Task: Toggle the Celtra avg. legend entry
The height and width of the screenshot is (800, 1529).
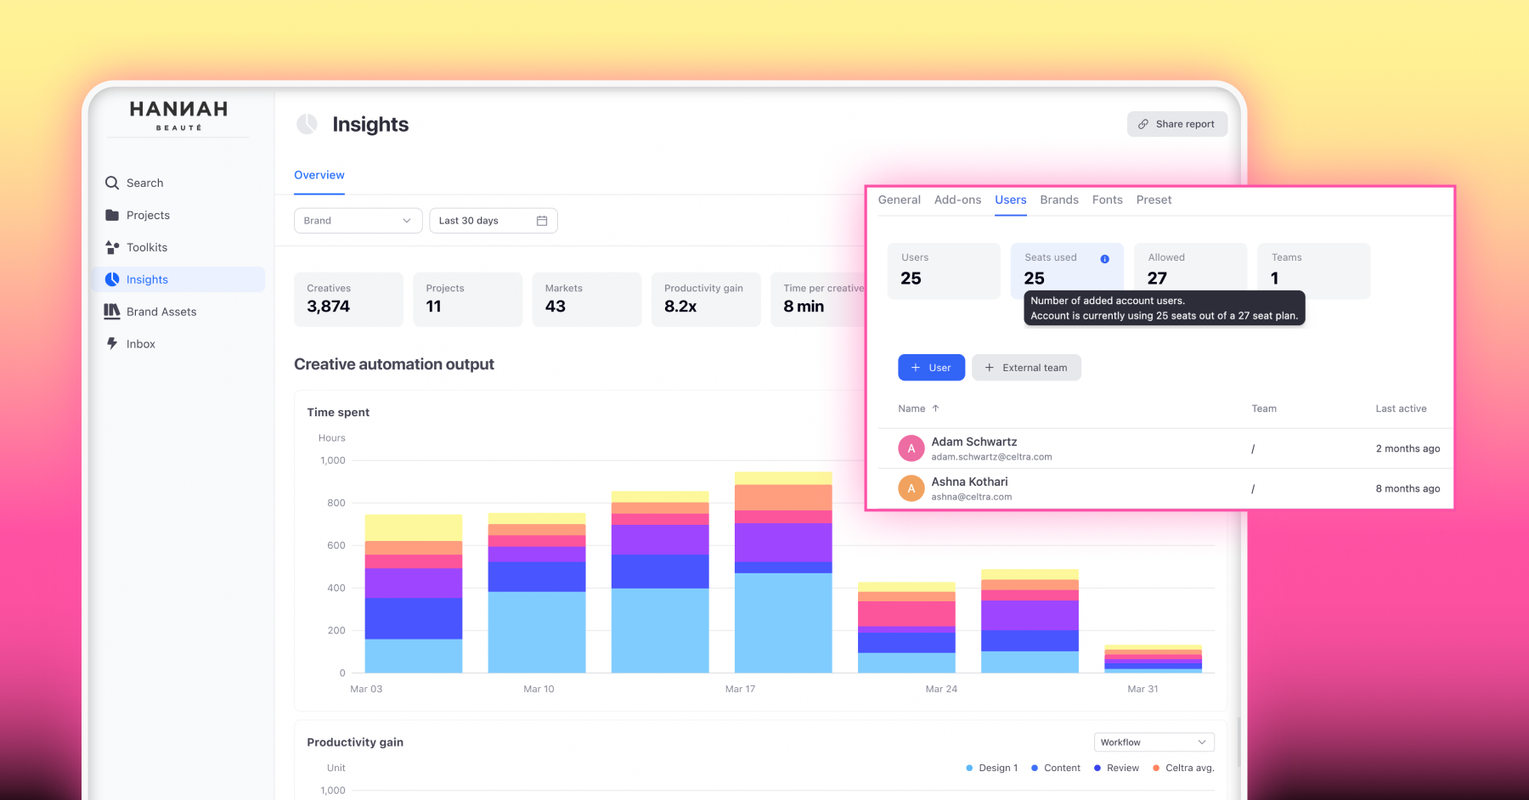Action: 1184,767
